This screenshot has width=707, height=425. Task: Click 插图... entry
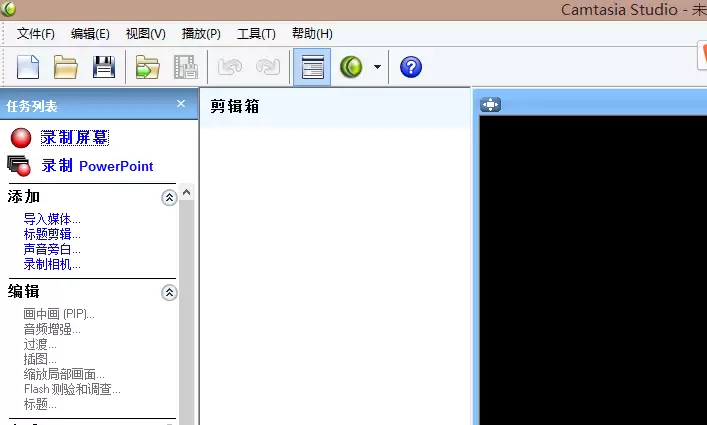[40, 360]
